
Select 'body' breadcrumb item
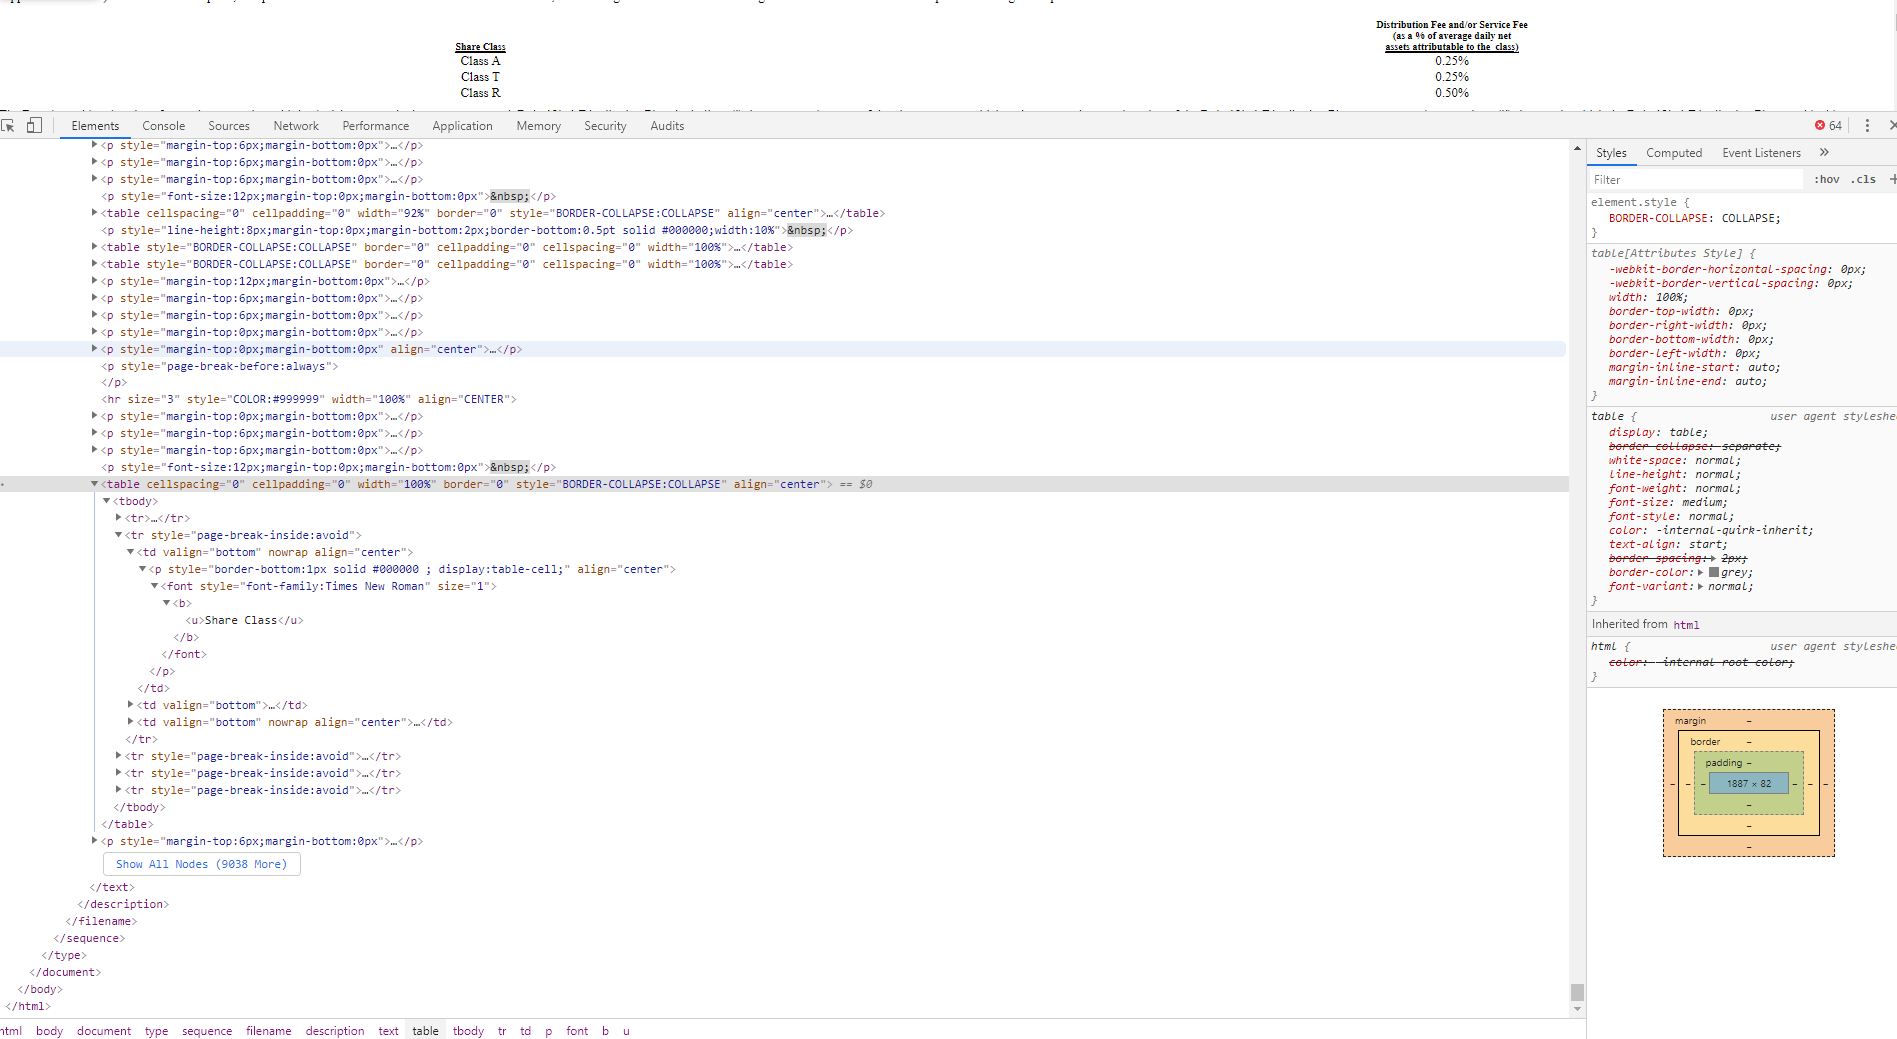coord(49,1031)
